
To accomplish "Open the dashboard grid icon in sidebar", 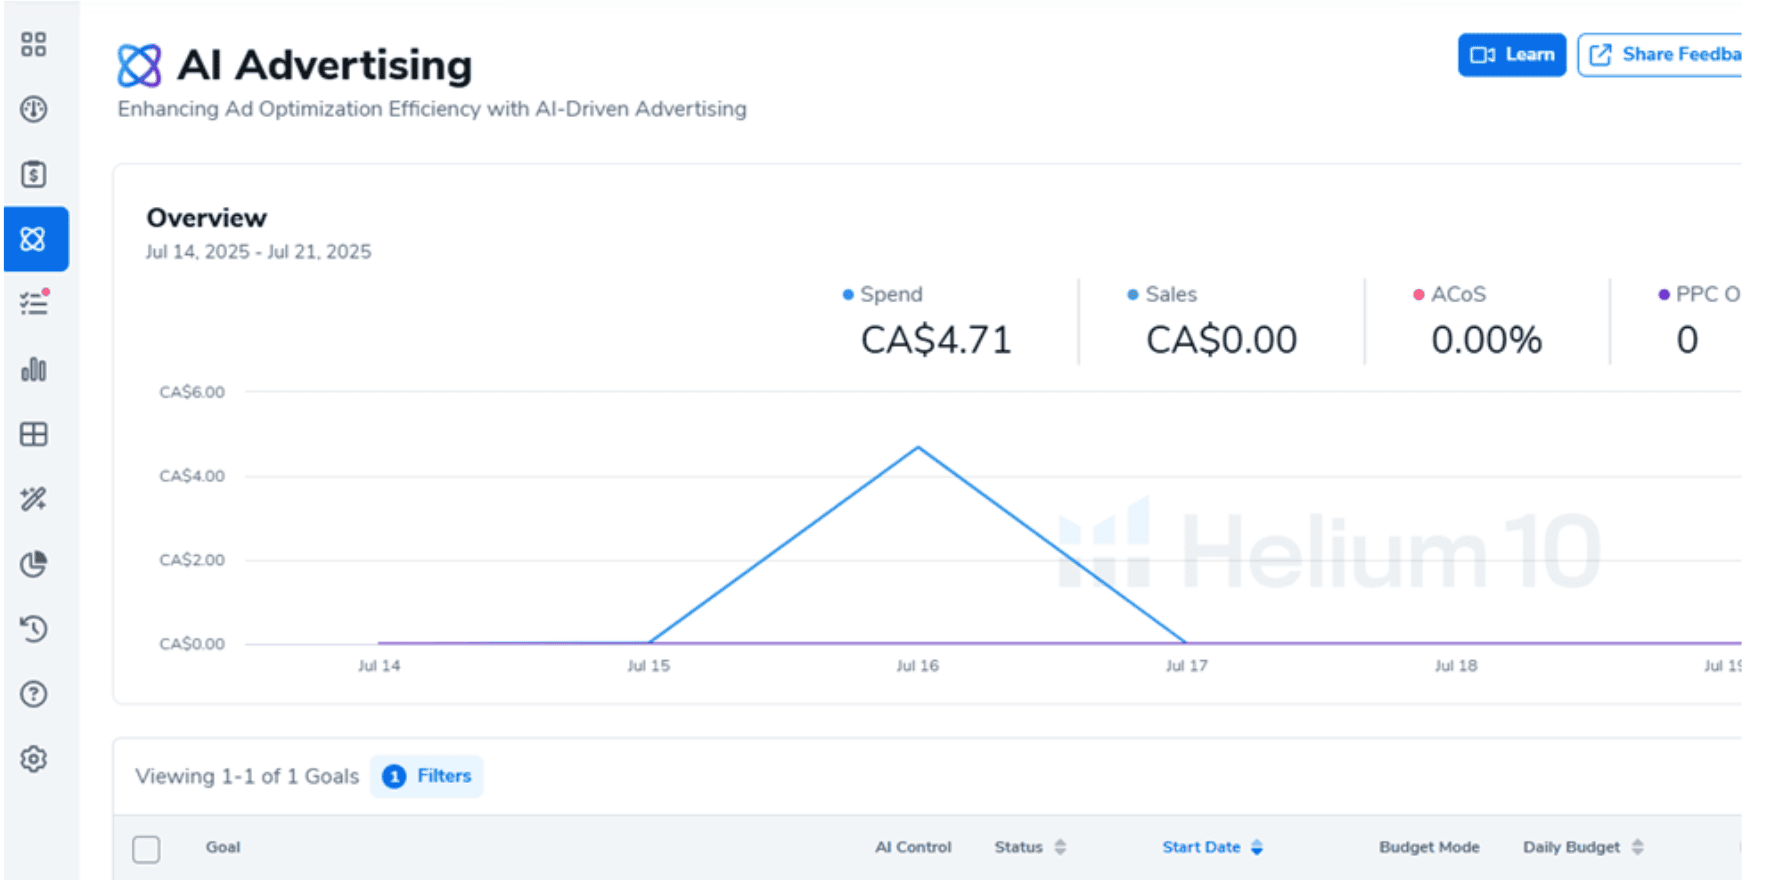I will pos(34,44).
